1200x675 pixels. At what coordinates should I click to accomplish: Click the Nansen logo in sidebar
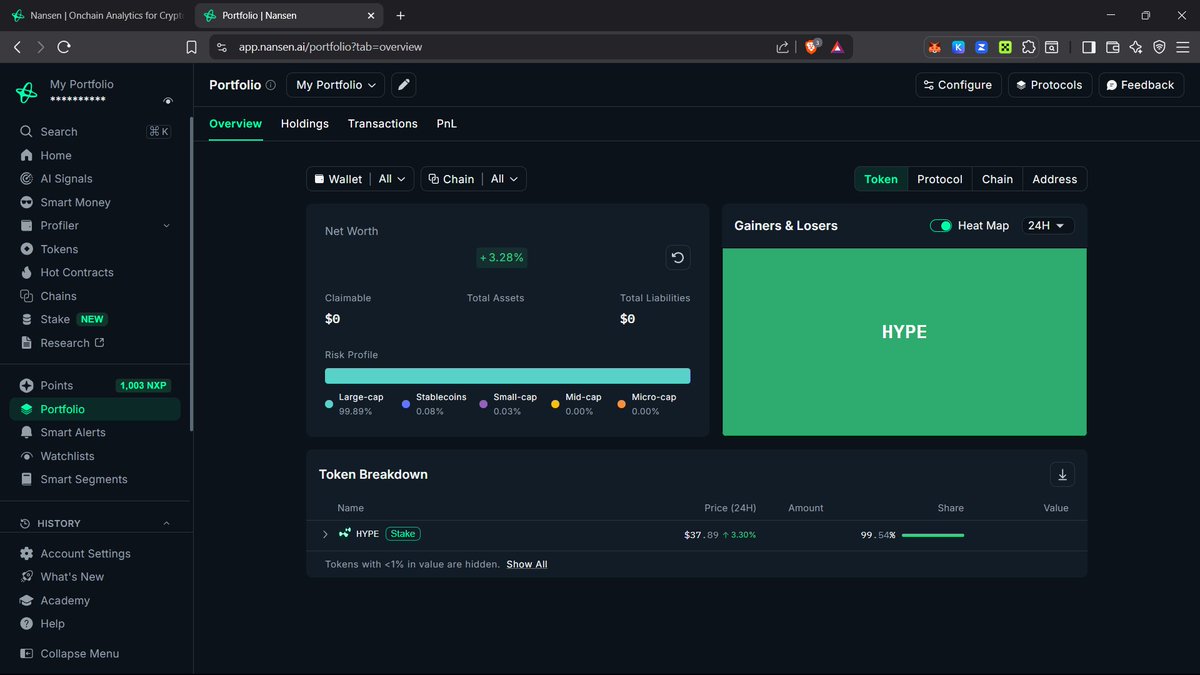point(26,92)
